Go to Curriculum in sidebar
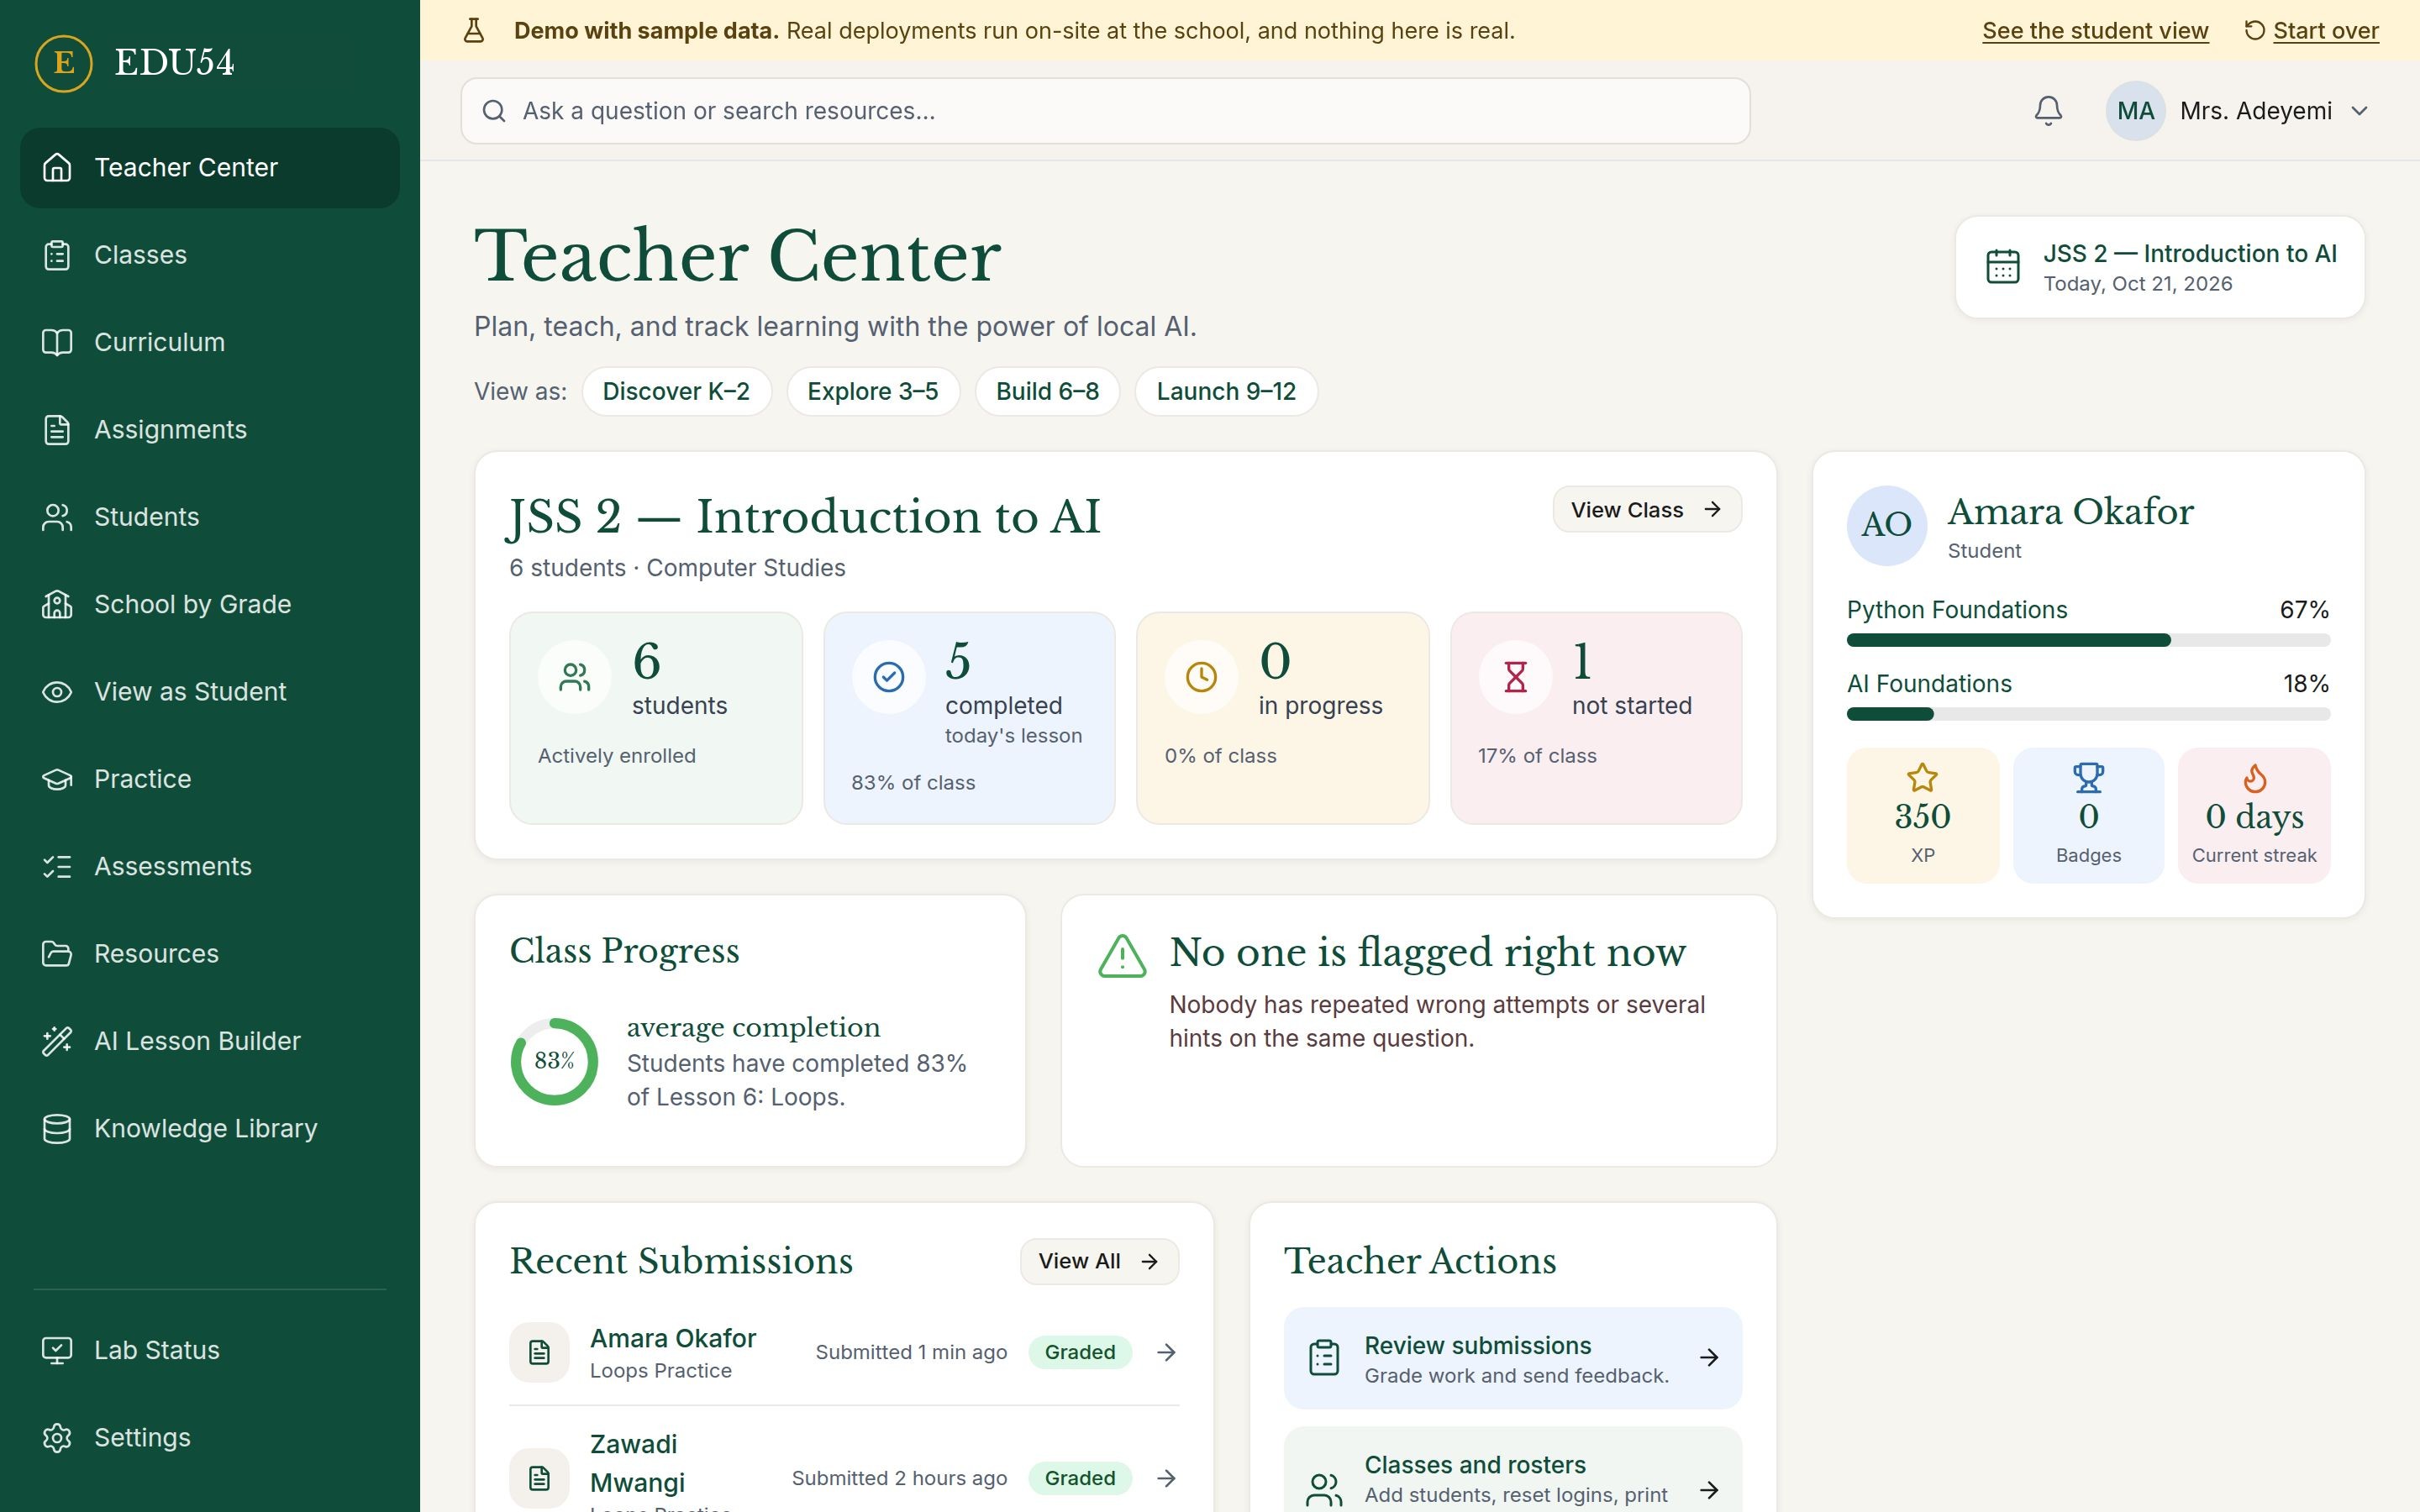Screen dimensions: 2420x1512 (210, 342)
